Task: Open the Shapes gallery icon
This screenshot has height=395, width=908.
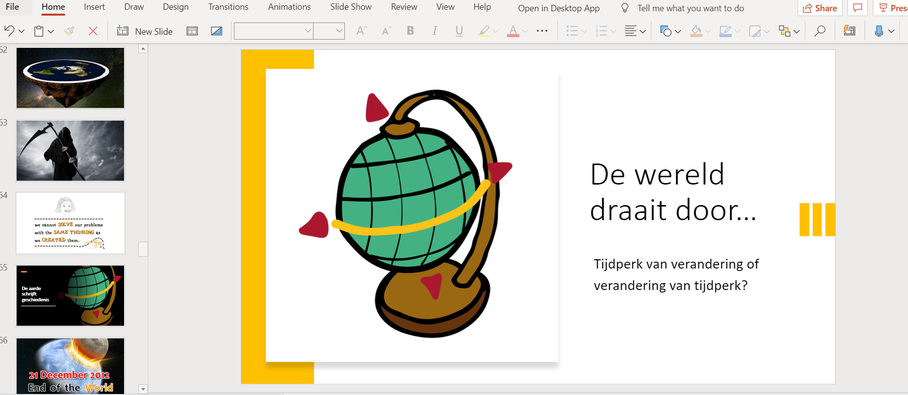Action: tap(666, 31)
